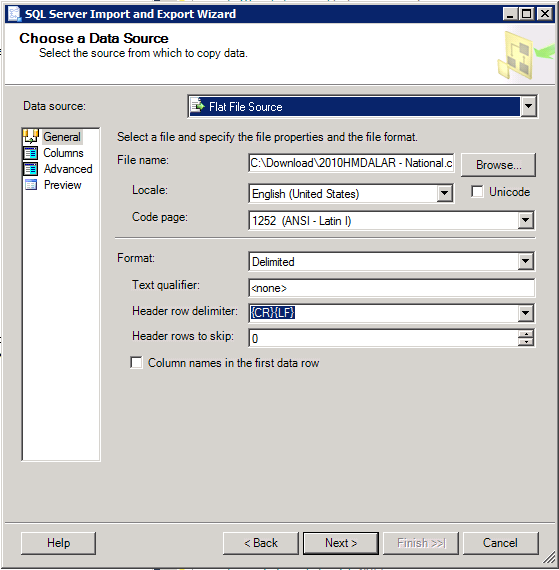This screenshot has width=559, height=570.
Task: Open the Locale dropdown list
Action: pos(444,193)
